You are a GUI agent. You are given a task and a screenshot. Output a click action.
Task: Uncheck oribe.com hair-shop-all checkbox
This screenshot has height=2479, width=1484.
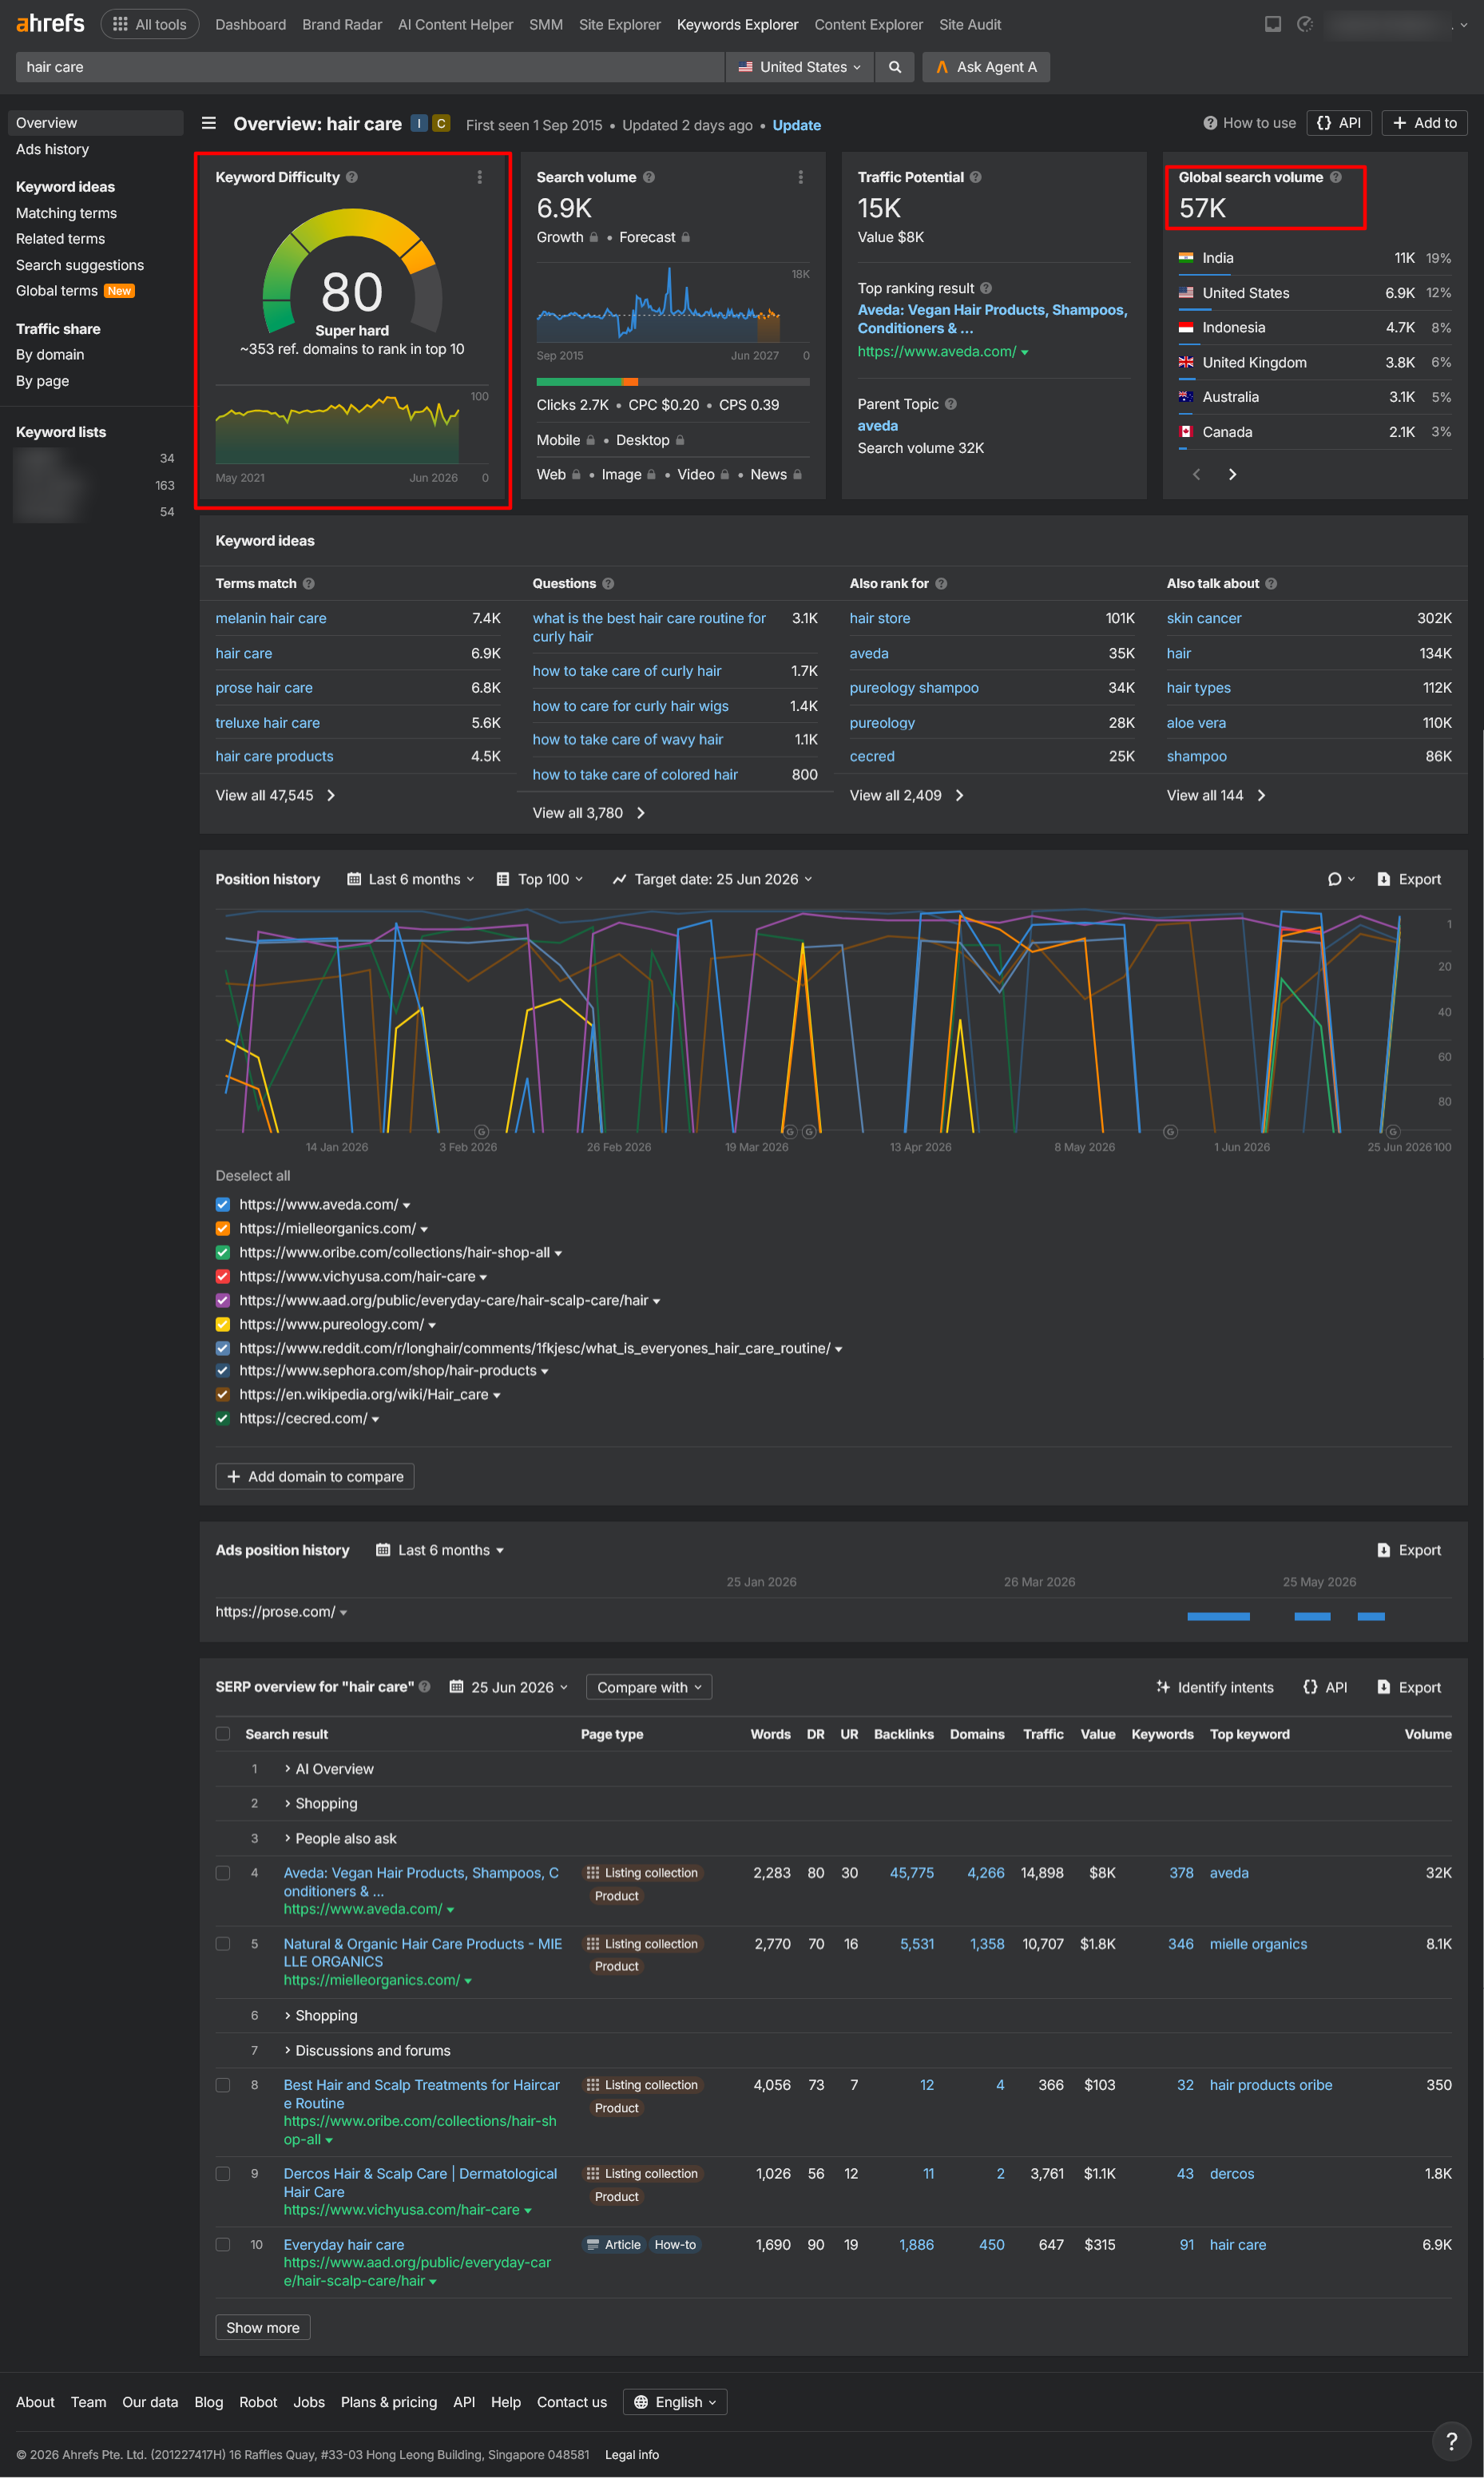pos(223,1253)
